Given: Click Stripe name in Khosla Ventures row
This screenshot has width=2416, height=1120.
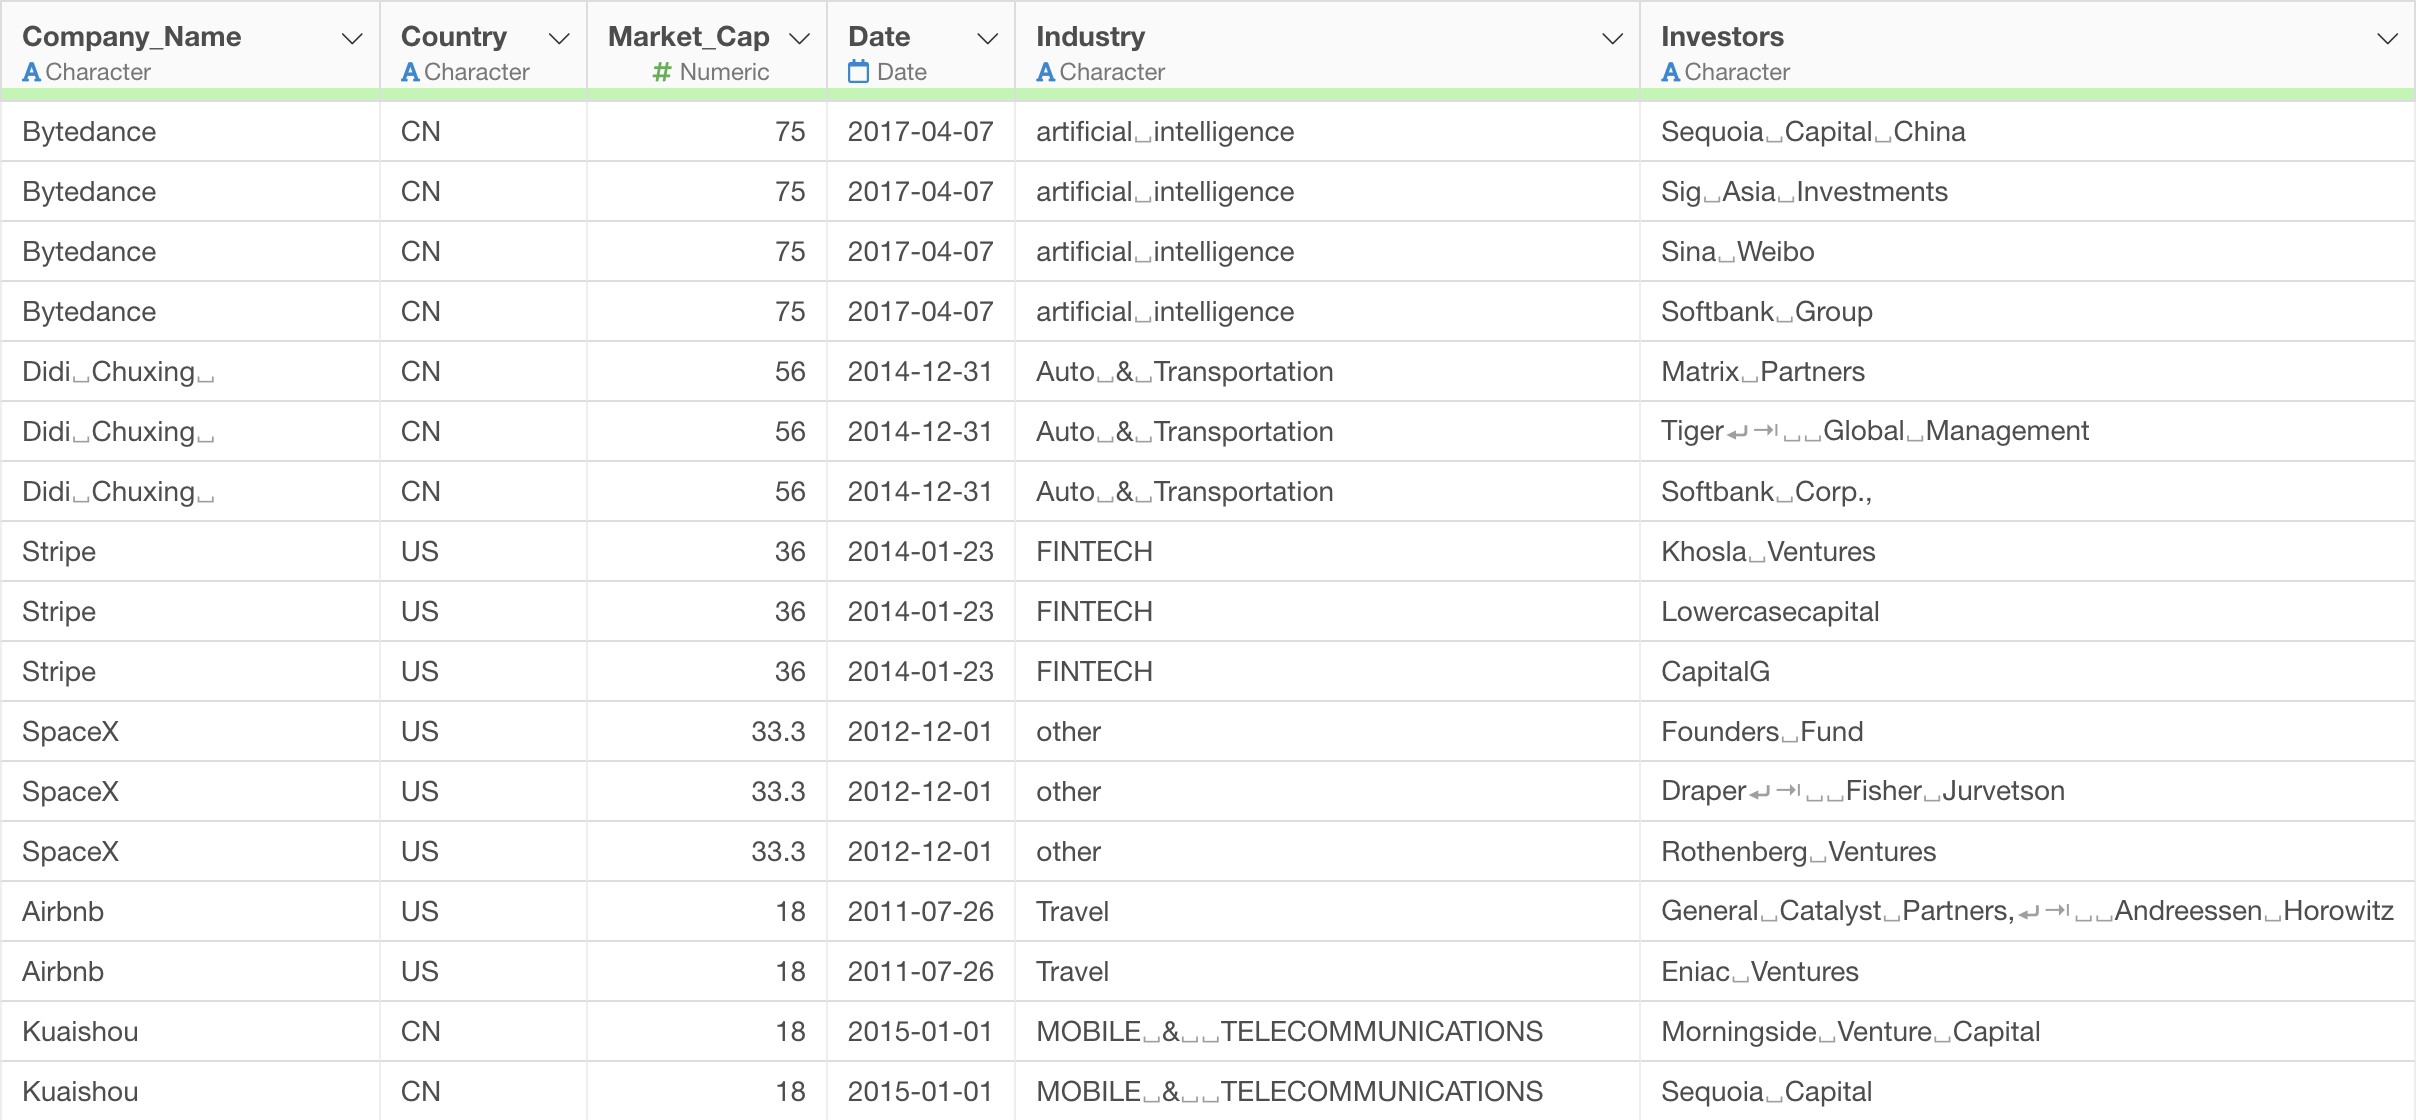Looking at the screenshot, I should click(59, 552).
